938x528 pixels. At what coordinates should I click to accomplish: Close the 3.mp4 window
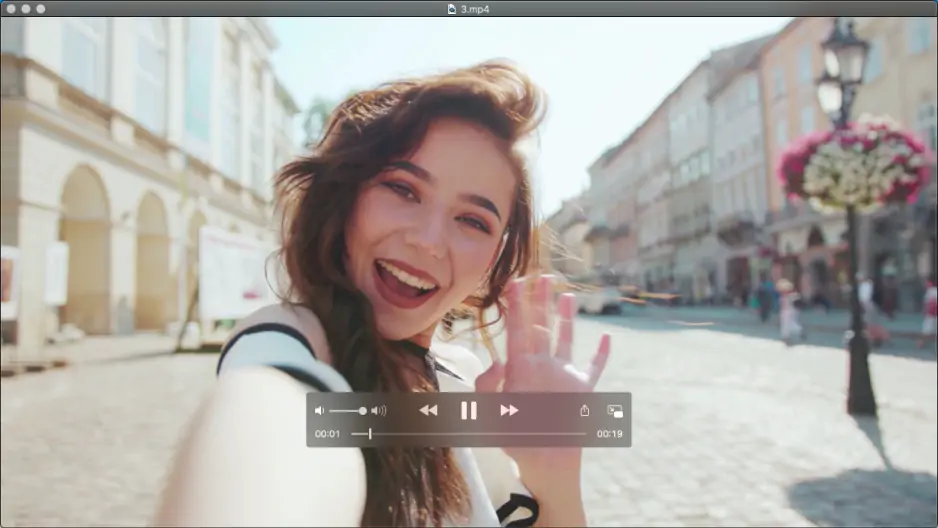pyautogui.click(x=11, y=9)
